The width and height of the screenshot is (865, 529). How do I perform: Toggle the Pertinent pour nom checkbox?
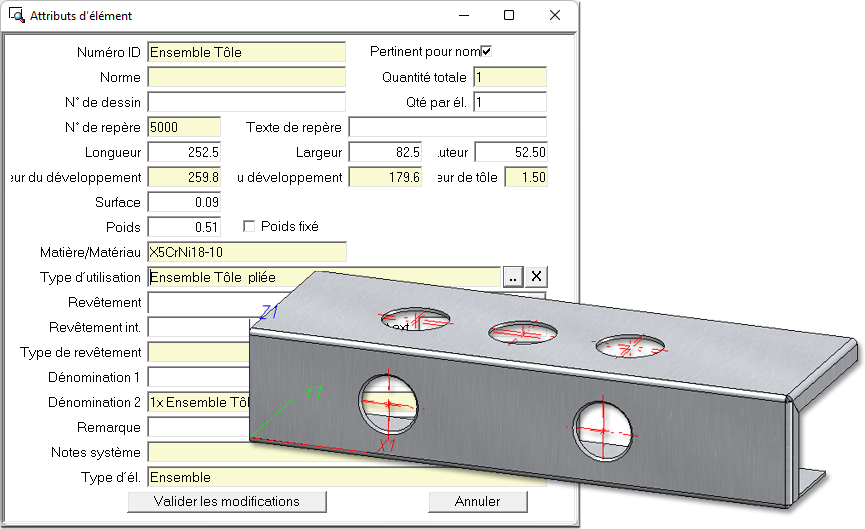[x=487, y=52]
